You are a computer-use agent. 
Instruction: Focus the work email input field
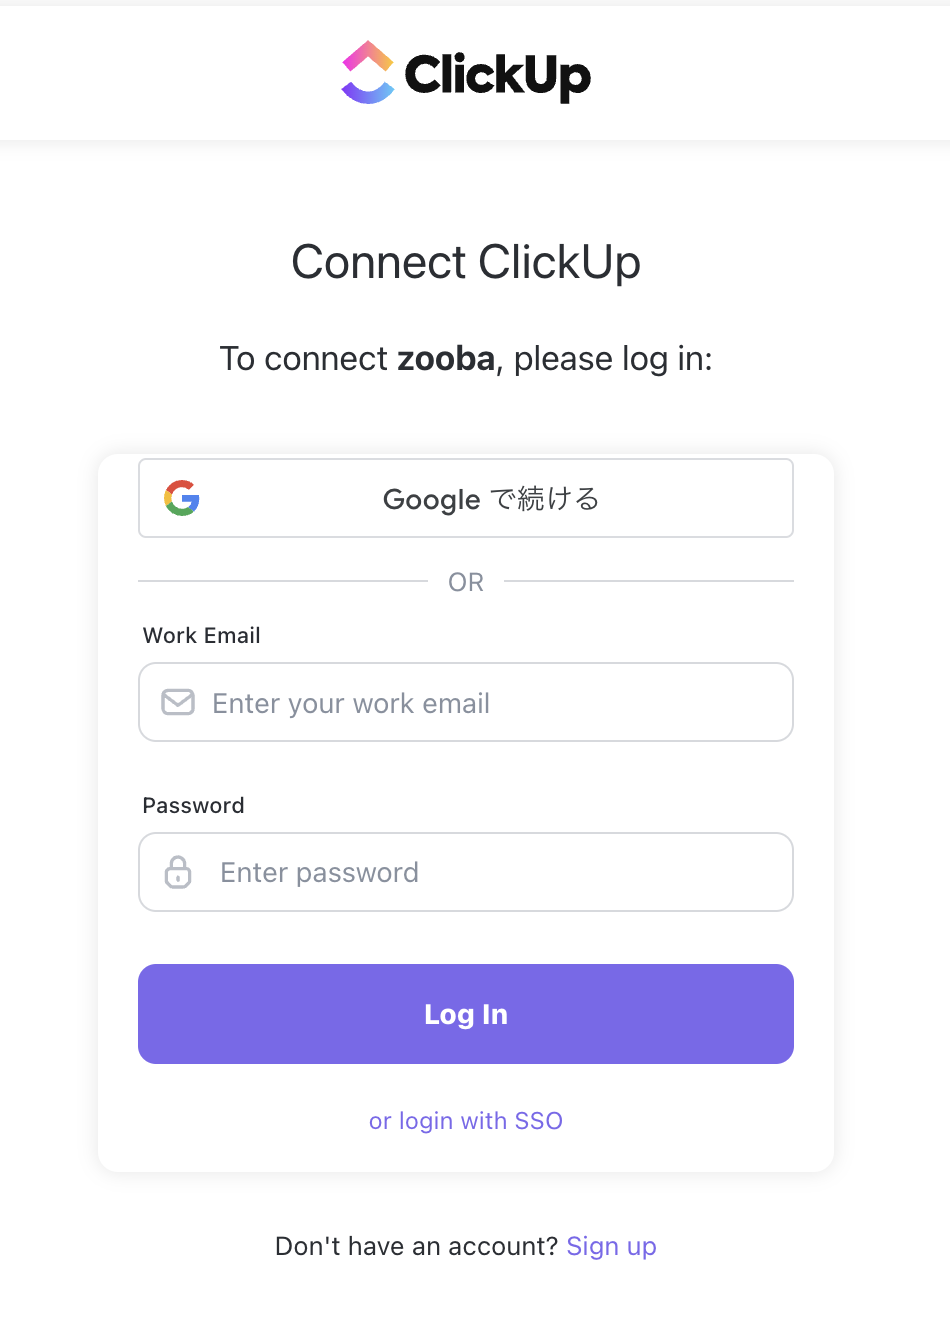[x=466, y=702]
